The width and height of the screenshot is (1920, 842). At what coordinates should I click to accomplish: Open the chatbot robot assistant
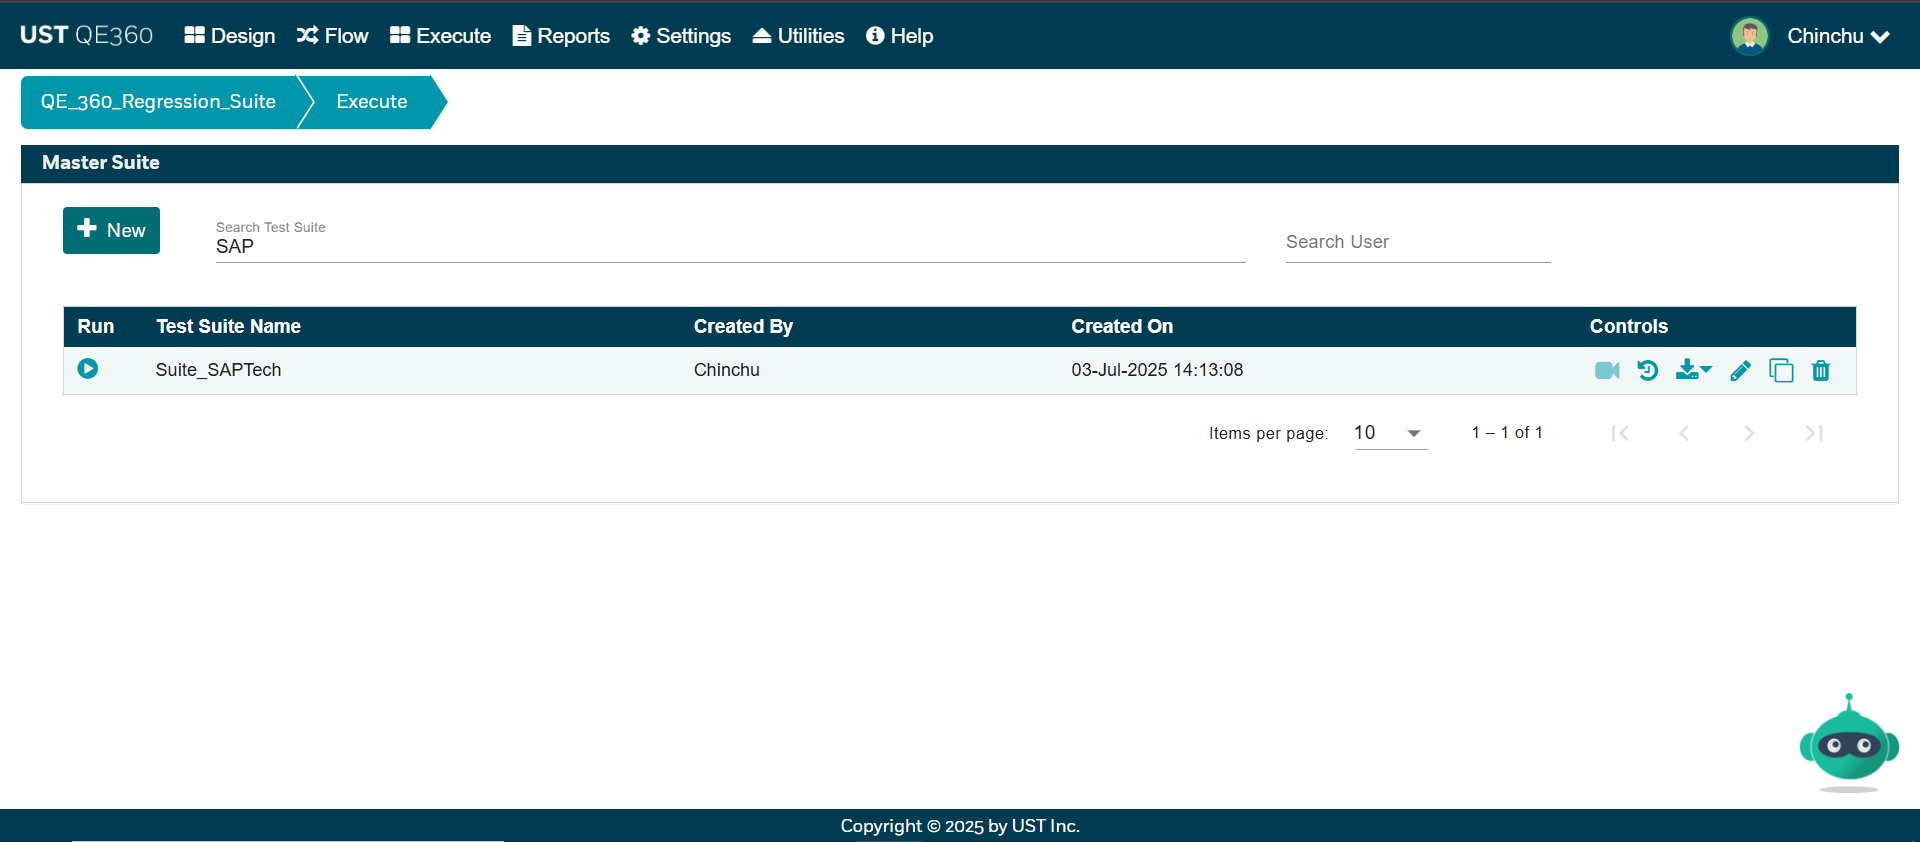click(x=1849, y=743)
